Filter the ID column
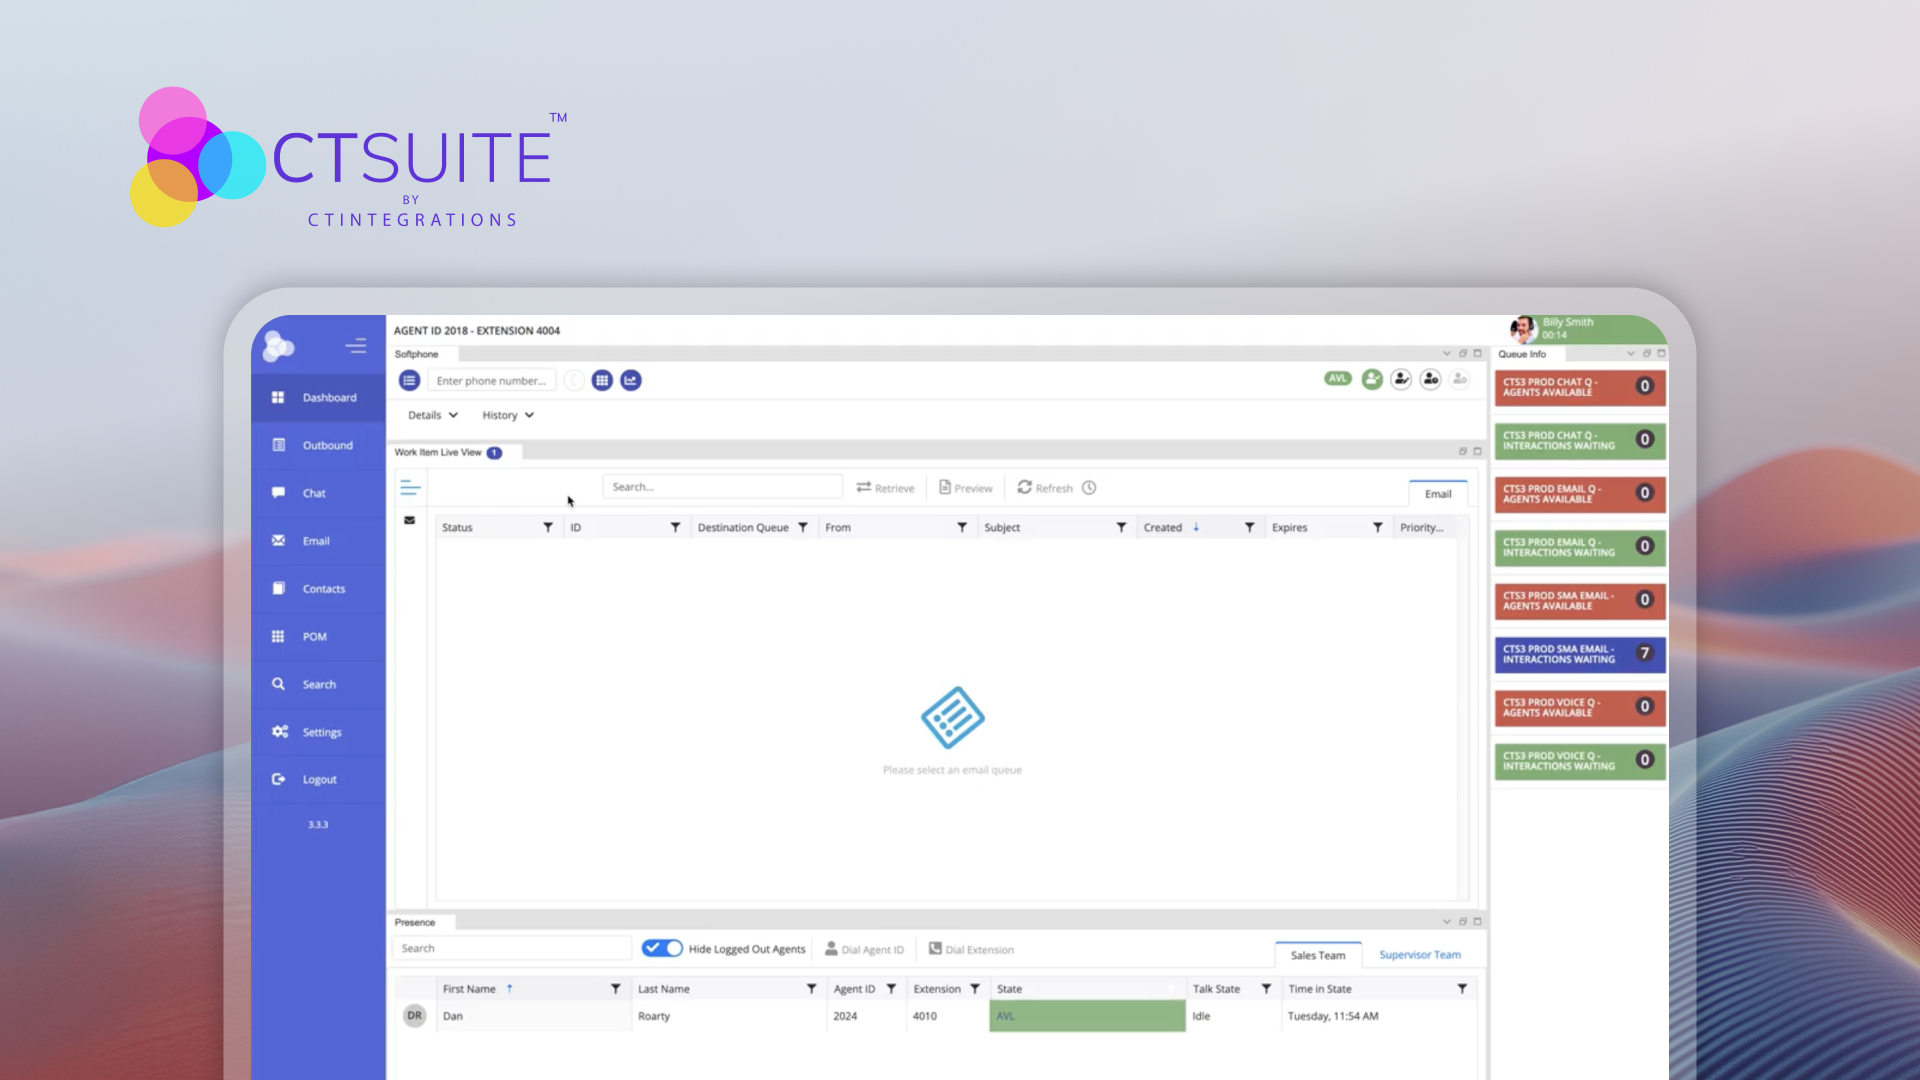 pyautogui.click(x=675, y=527)
